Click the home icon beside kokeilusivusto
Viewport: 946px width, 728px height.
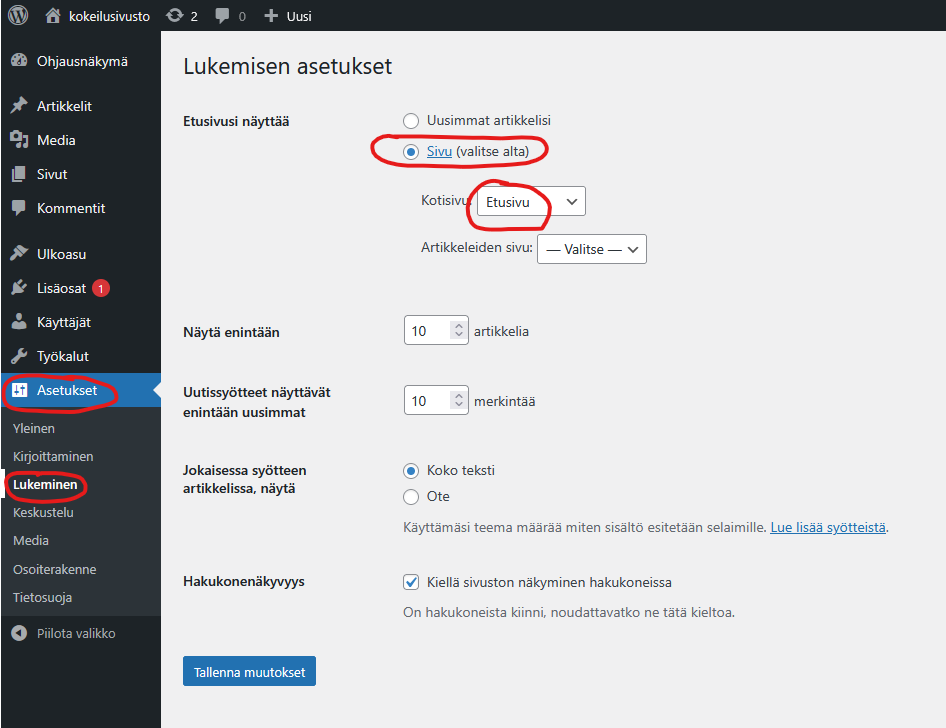(53, 16)
